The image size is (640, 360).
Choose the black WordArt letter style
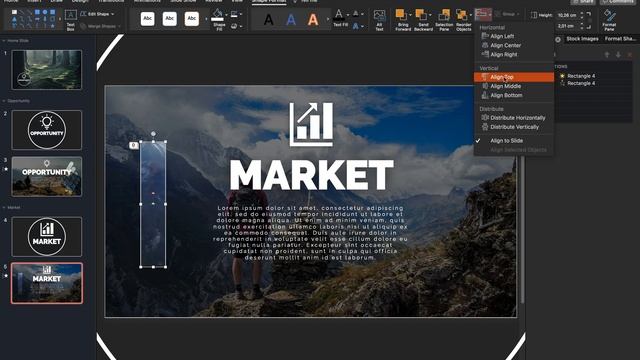tap(269, 19)
